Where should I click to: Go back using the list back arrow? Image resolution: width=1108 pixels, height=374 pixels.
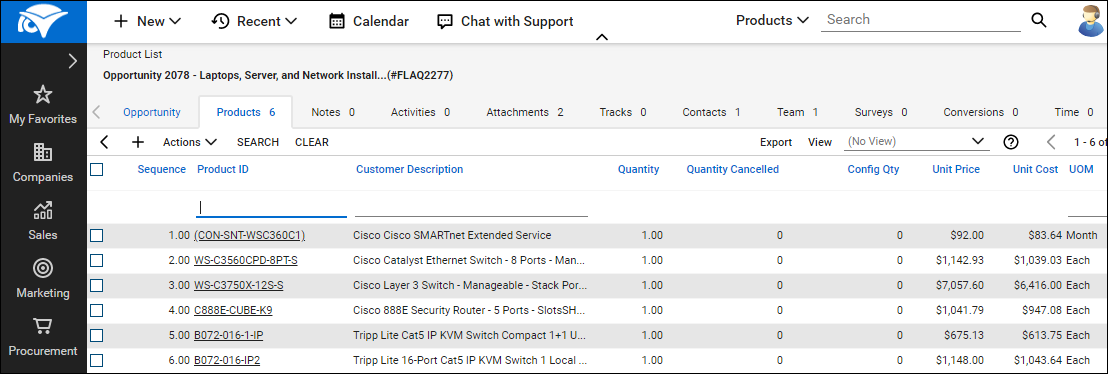[105, 142]
